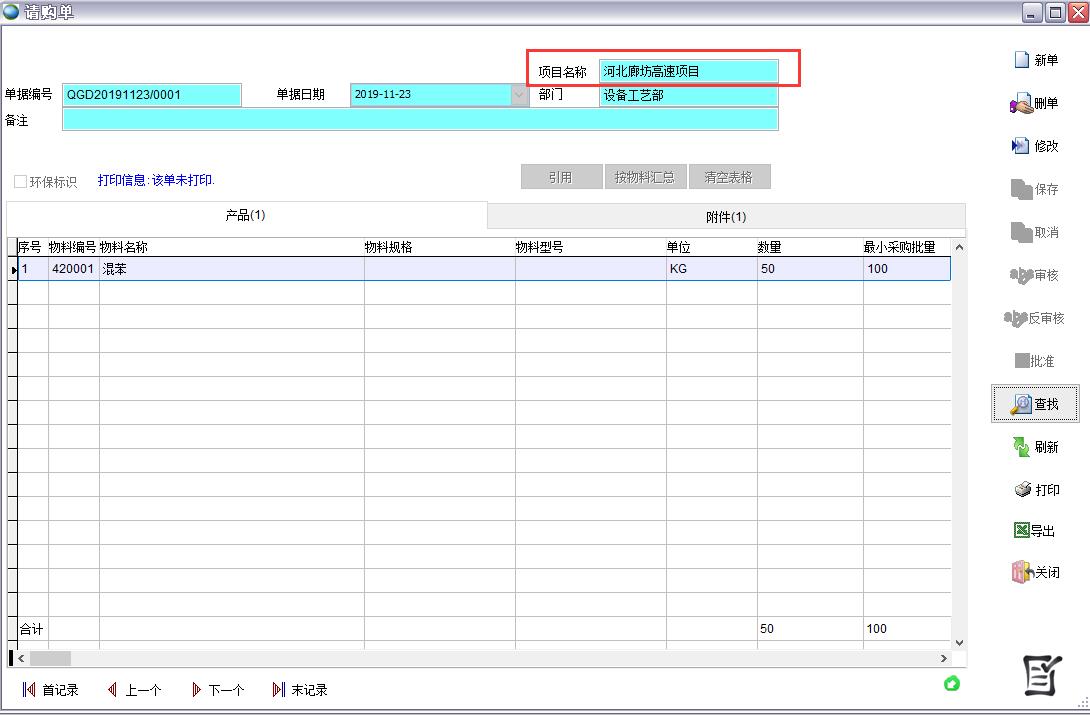Click the 查找 search icon button

(1021, 404)
